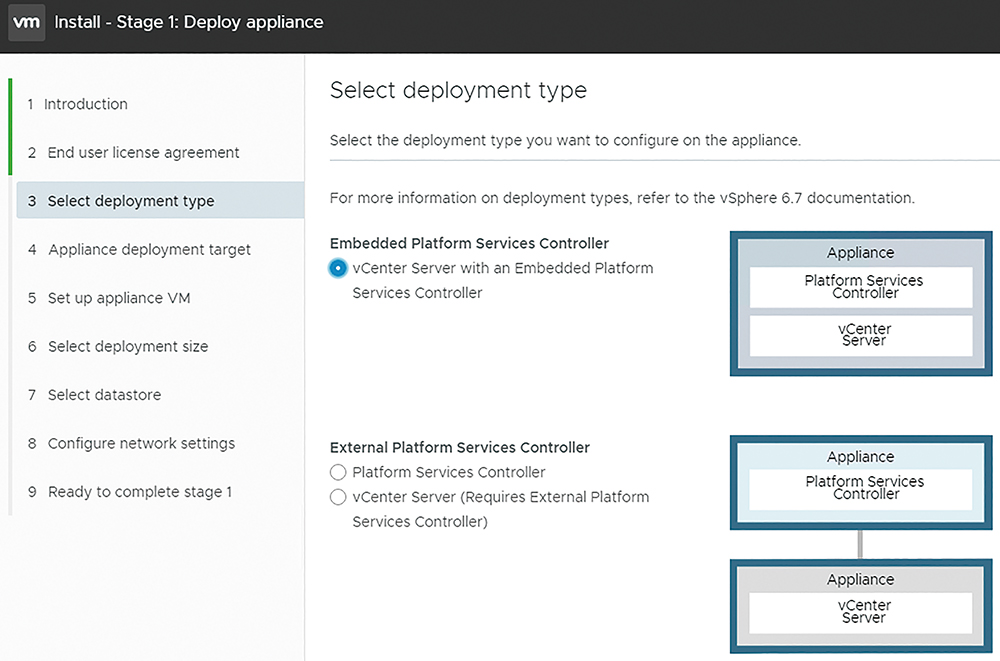Go to step 8 Configure network settings
The width and height of the screenshot is (1000, 661).
click(131, 443)
